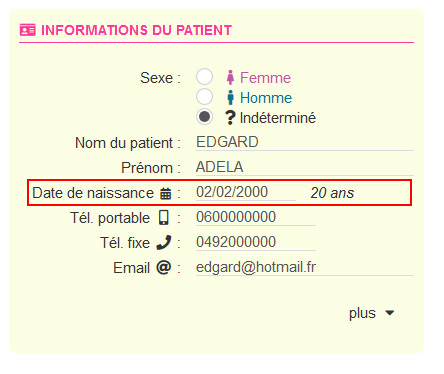Click the birth date field 02/02/2000
Image resolution: width=444 pixels, height=374 pixels.
pos(246,192)
